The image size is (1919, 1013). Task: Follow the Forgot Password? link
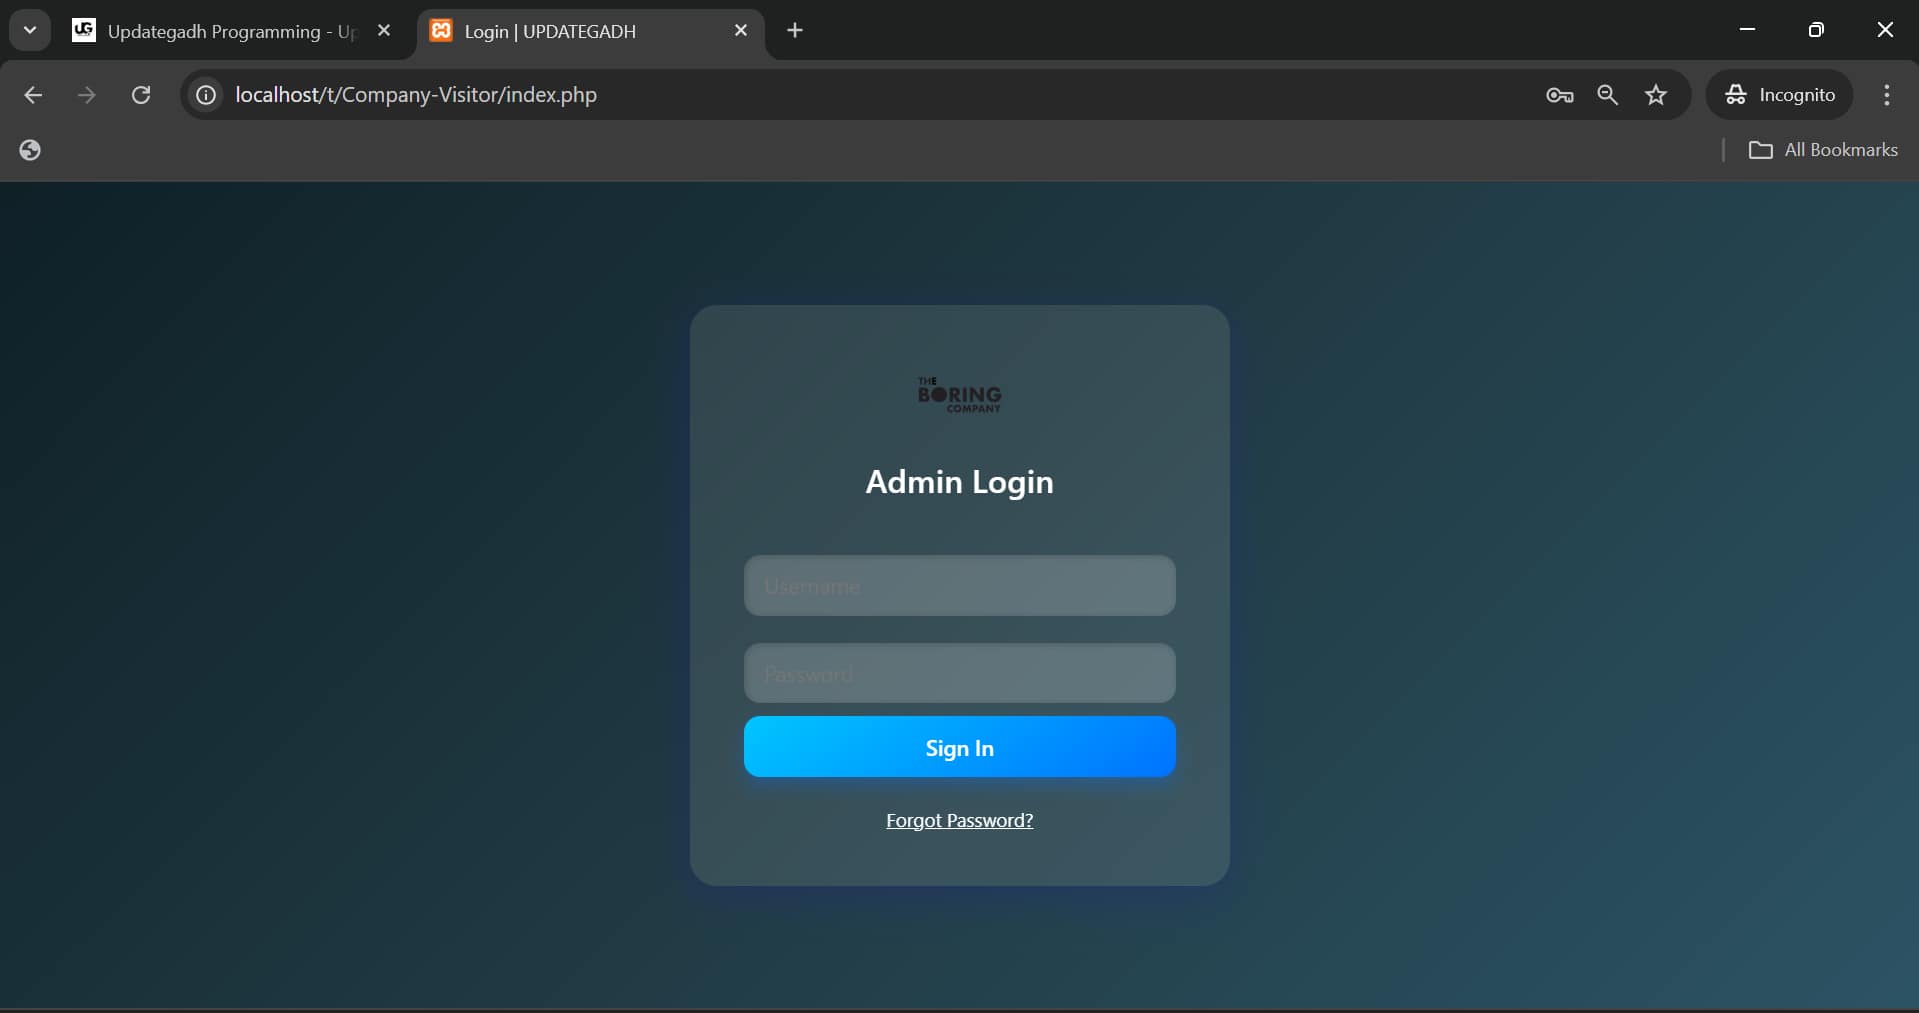click(959, 820)
